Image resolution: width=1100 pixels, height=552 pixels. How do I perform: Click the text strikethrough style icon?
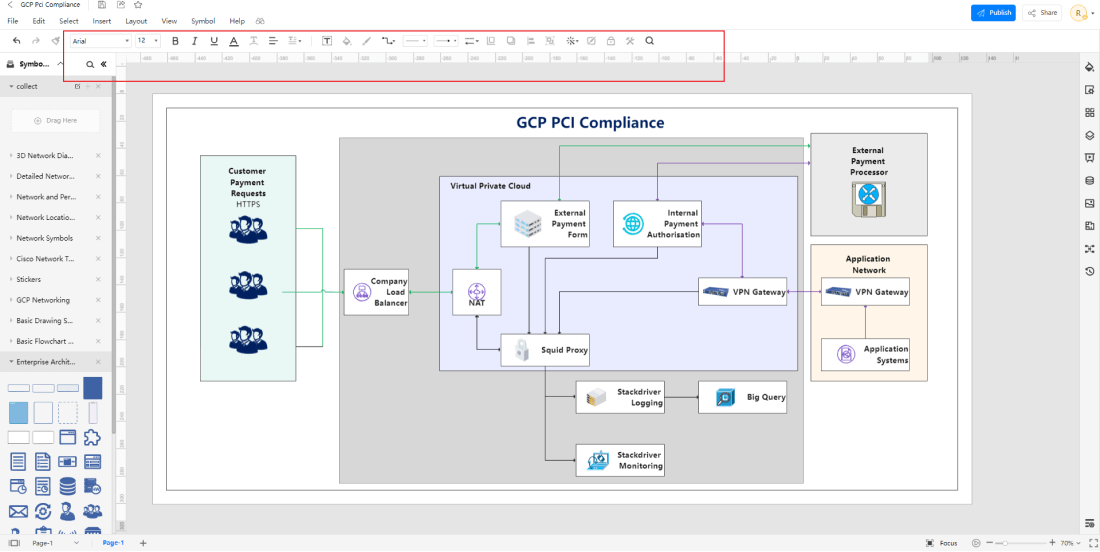click(x=253, y=41)
